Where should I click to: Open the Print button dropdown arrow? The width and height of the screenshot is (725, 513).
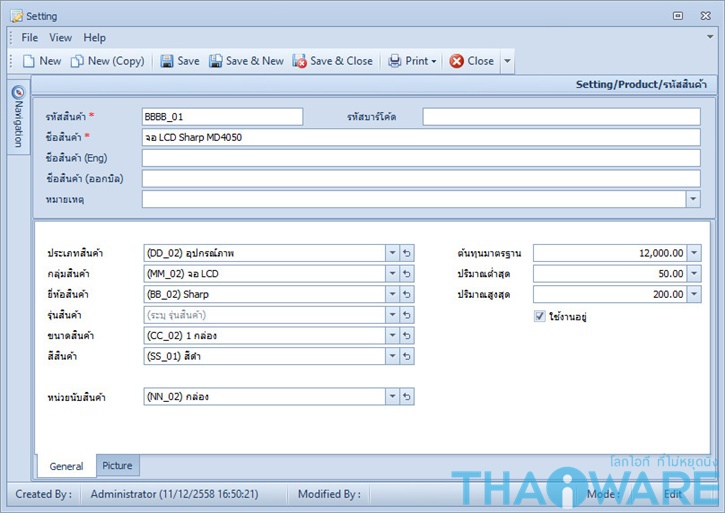(x=434, y=62)
